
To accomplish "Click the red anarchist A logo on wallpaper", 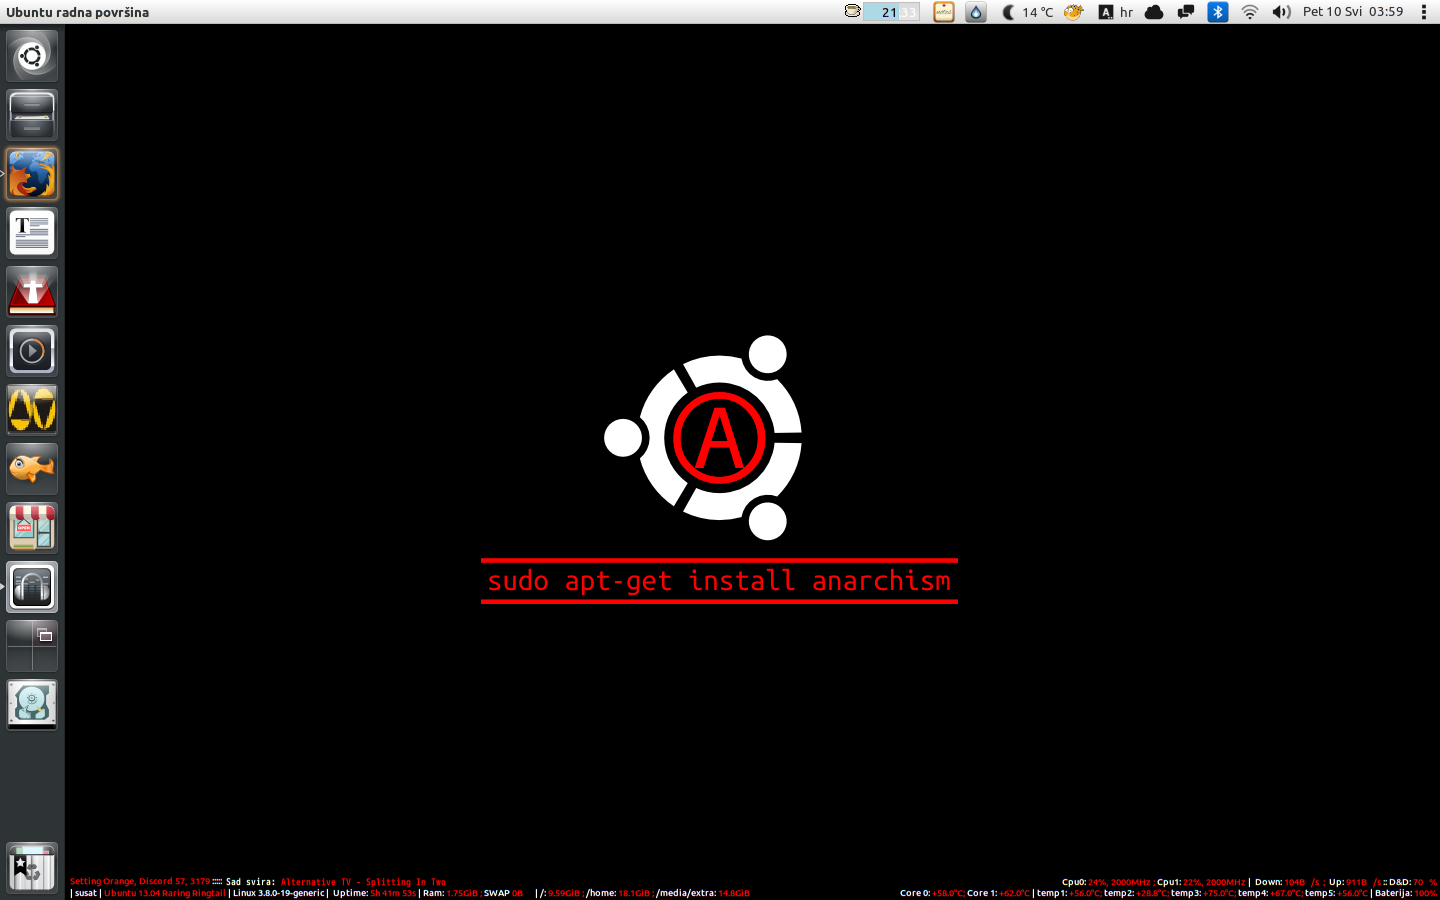I will [719, 438].
